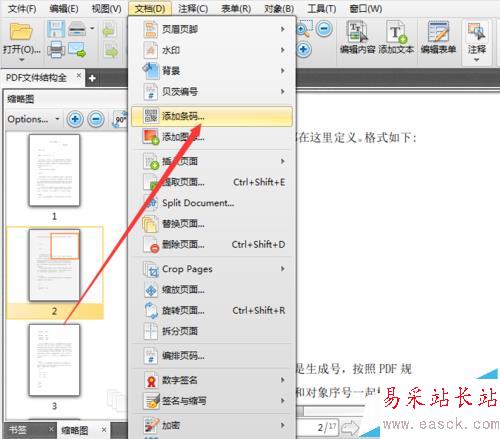Close the 书签 panel tab
This screenshot has width=500, height=439.
51,429
